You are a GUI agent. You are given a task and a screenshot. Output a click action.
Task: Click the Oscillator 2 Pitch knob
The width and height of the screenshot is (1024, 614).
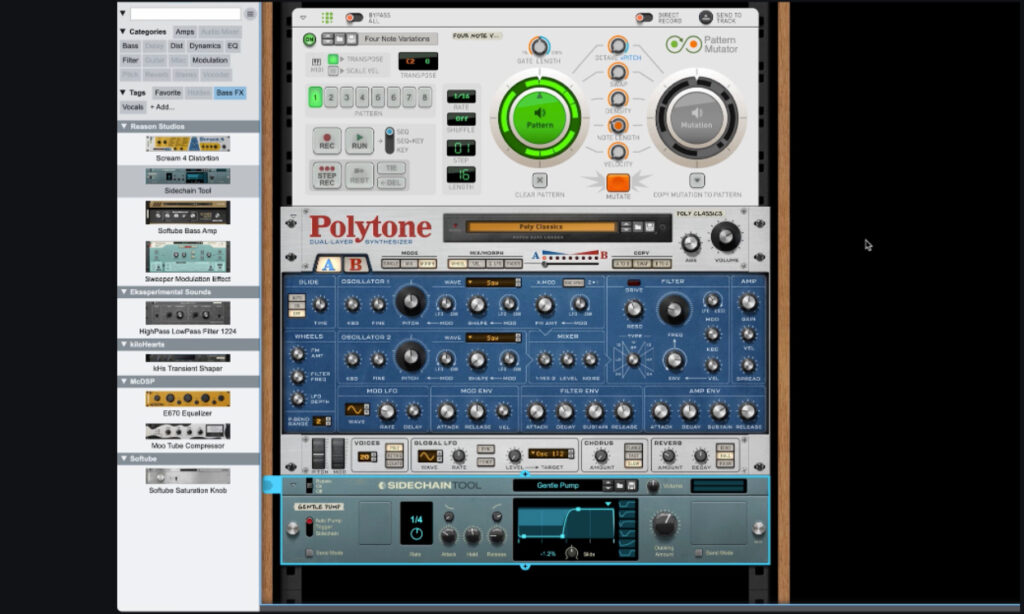pos(411,357)
